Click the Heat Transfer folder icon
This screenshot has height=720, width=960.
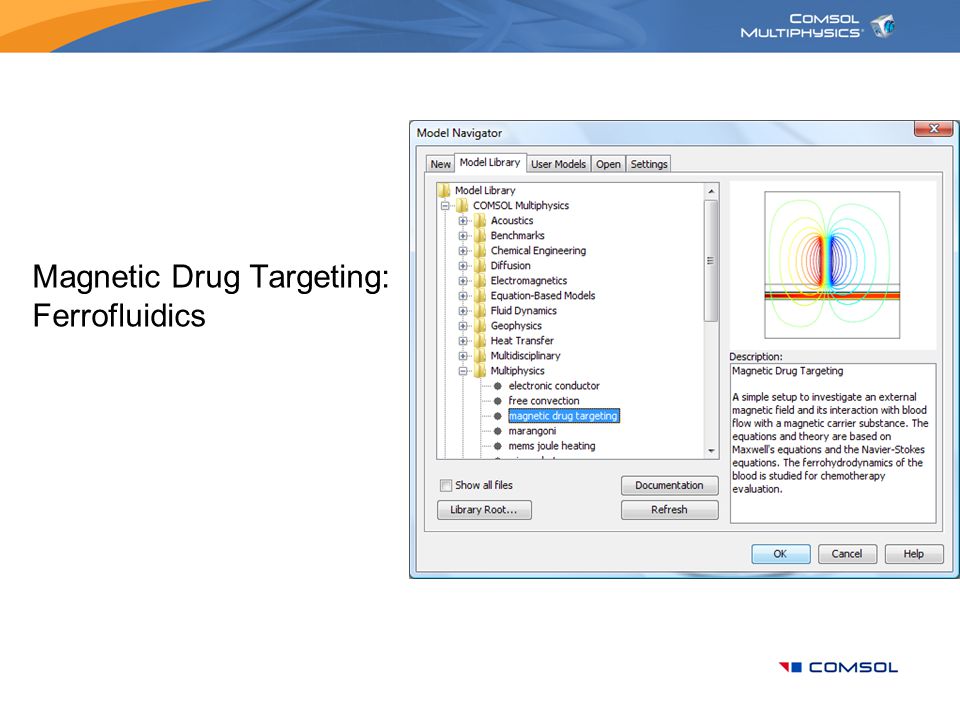coord(481,340)
